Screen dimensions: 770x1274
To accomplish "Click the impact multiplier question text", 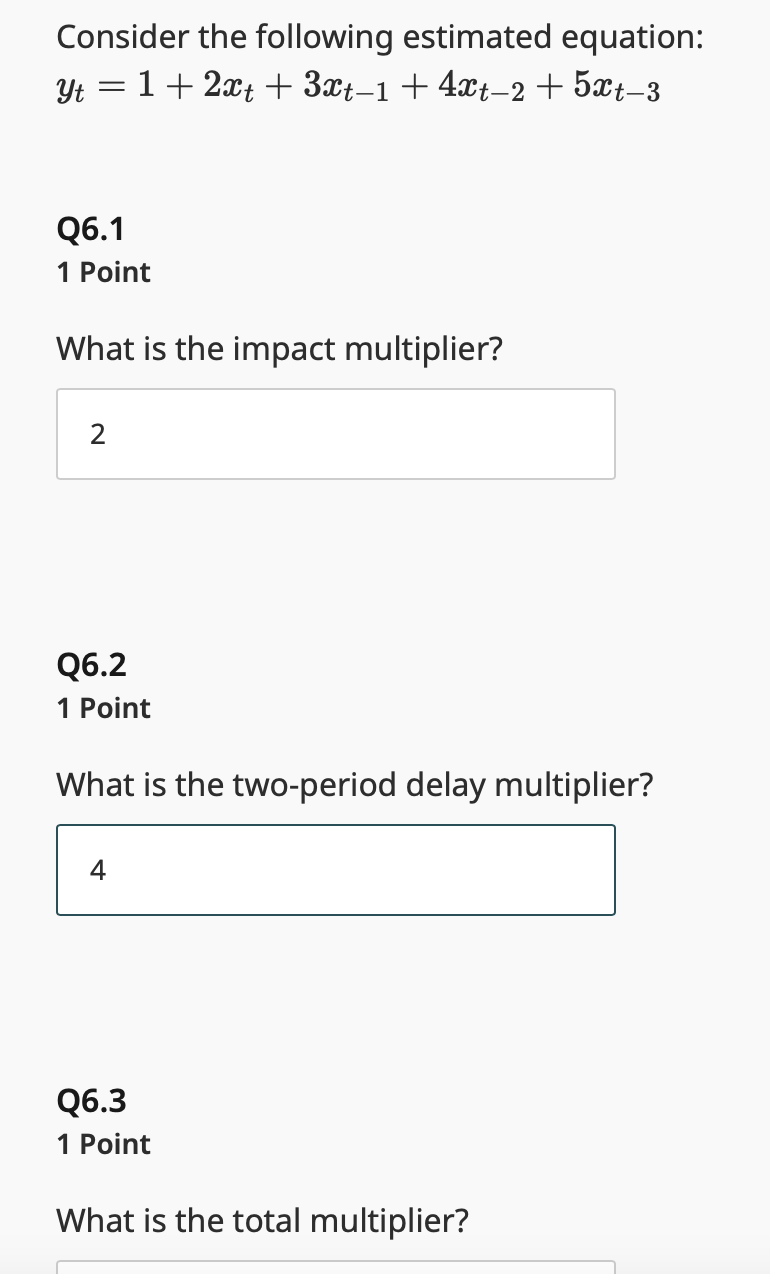I will tap(279, 349).
